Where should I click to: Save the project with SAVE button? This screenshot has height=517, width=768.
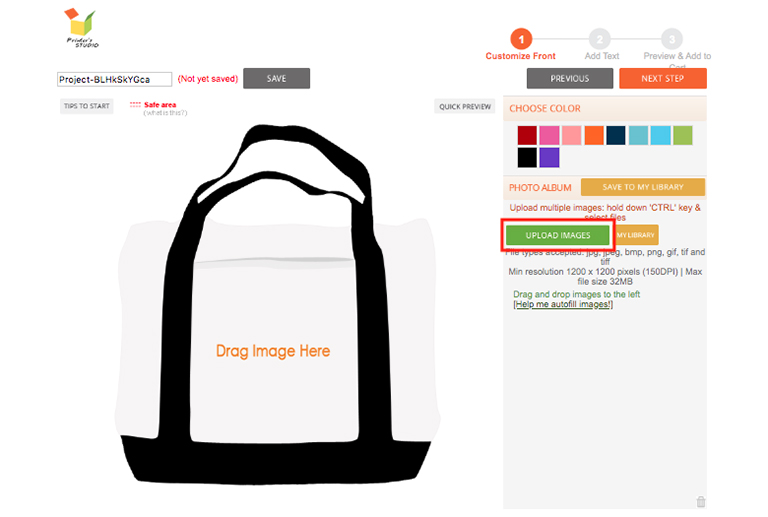[276, 78]
